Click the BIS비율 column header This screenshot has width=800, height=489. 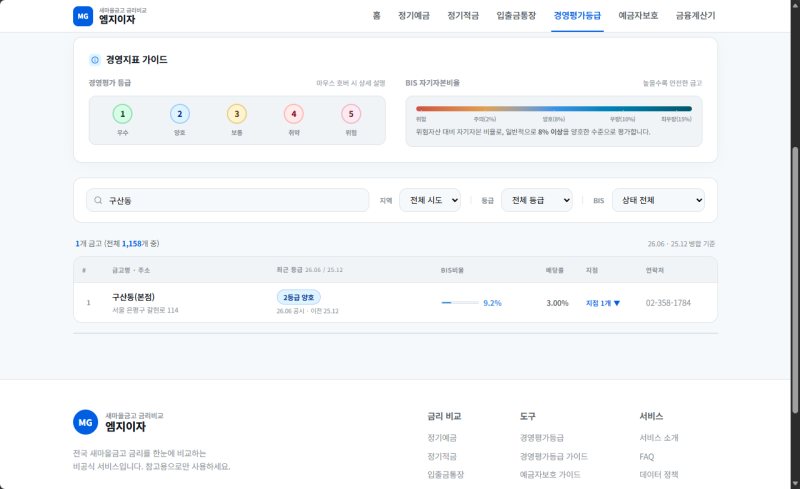452,270
